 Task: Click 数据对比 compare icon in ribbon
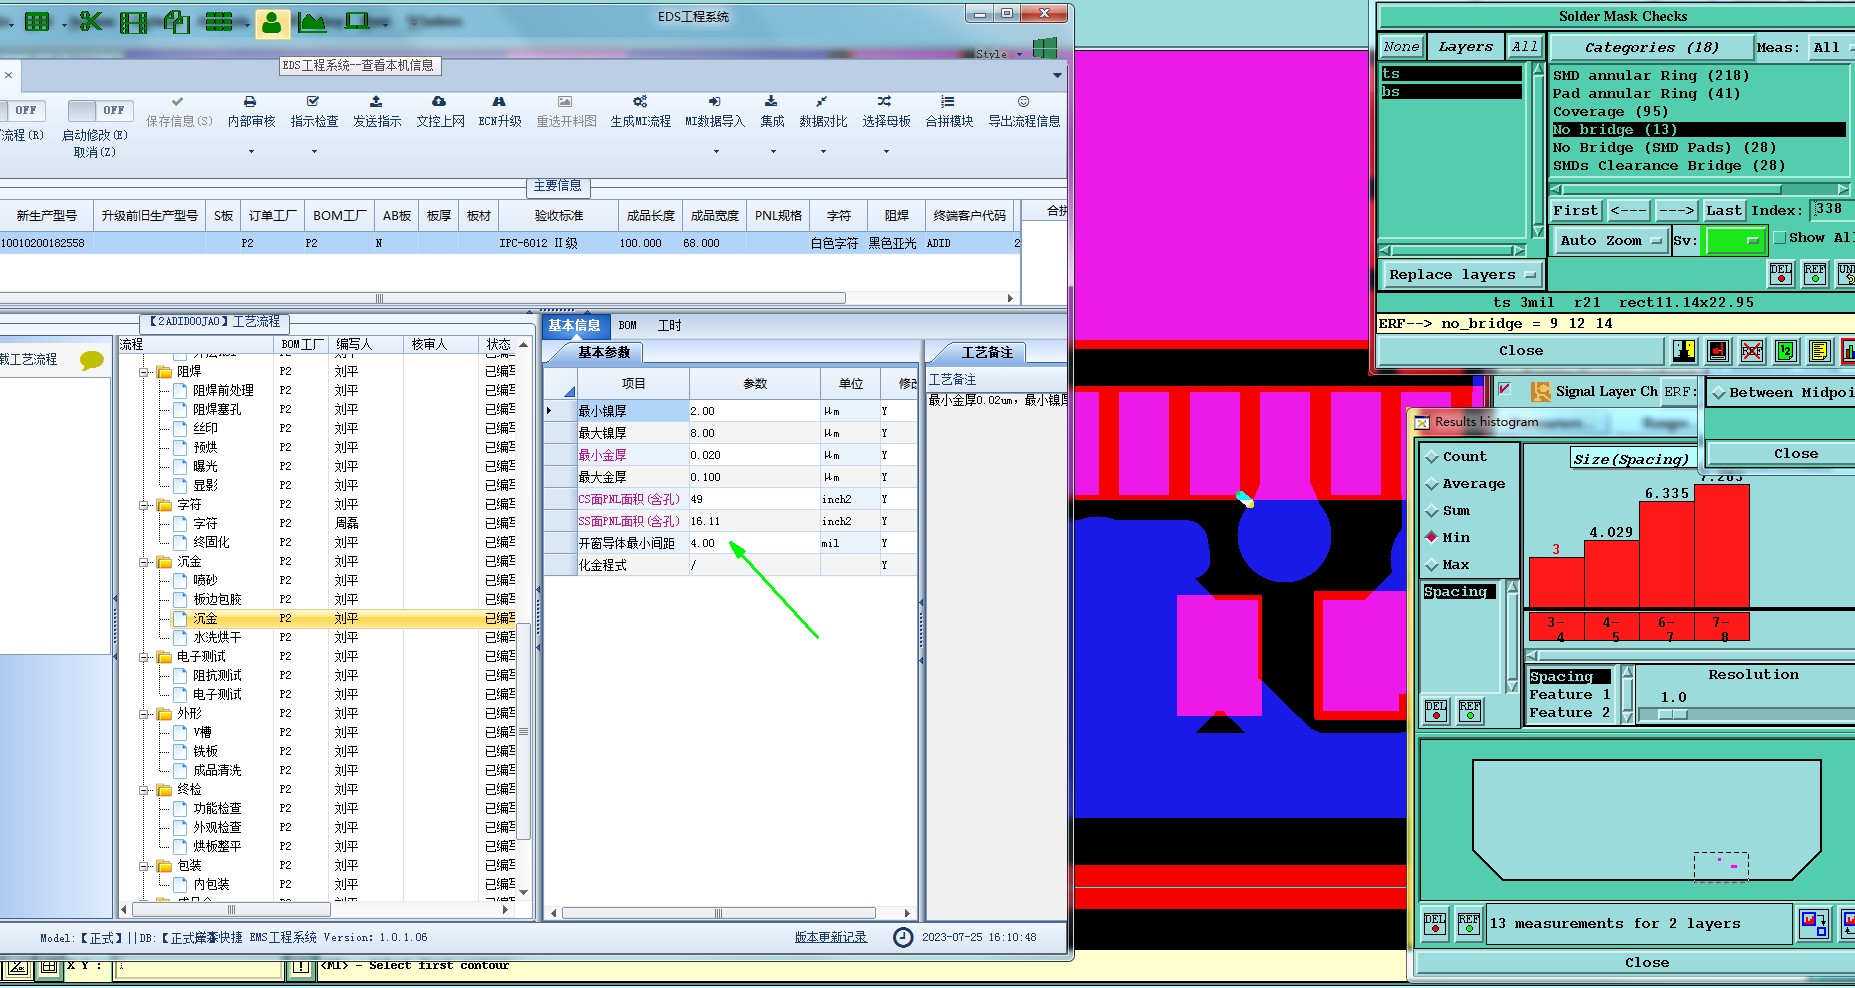pyautogui.click(x=821, y=102)
